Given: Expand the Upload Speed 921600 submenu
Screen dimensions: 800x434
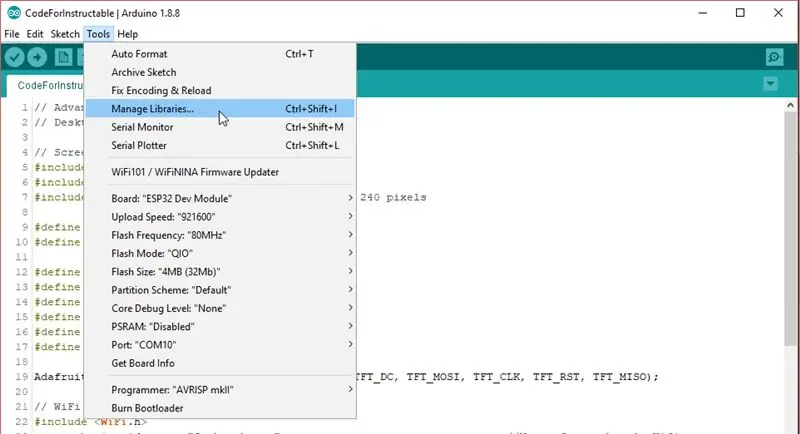Looking at the screenshot, I should 220,217.
